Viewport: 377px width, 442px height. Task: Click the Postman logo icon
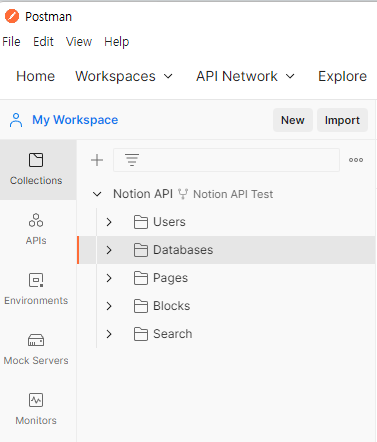[x=12, y=16]
